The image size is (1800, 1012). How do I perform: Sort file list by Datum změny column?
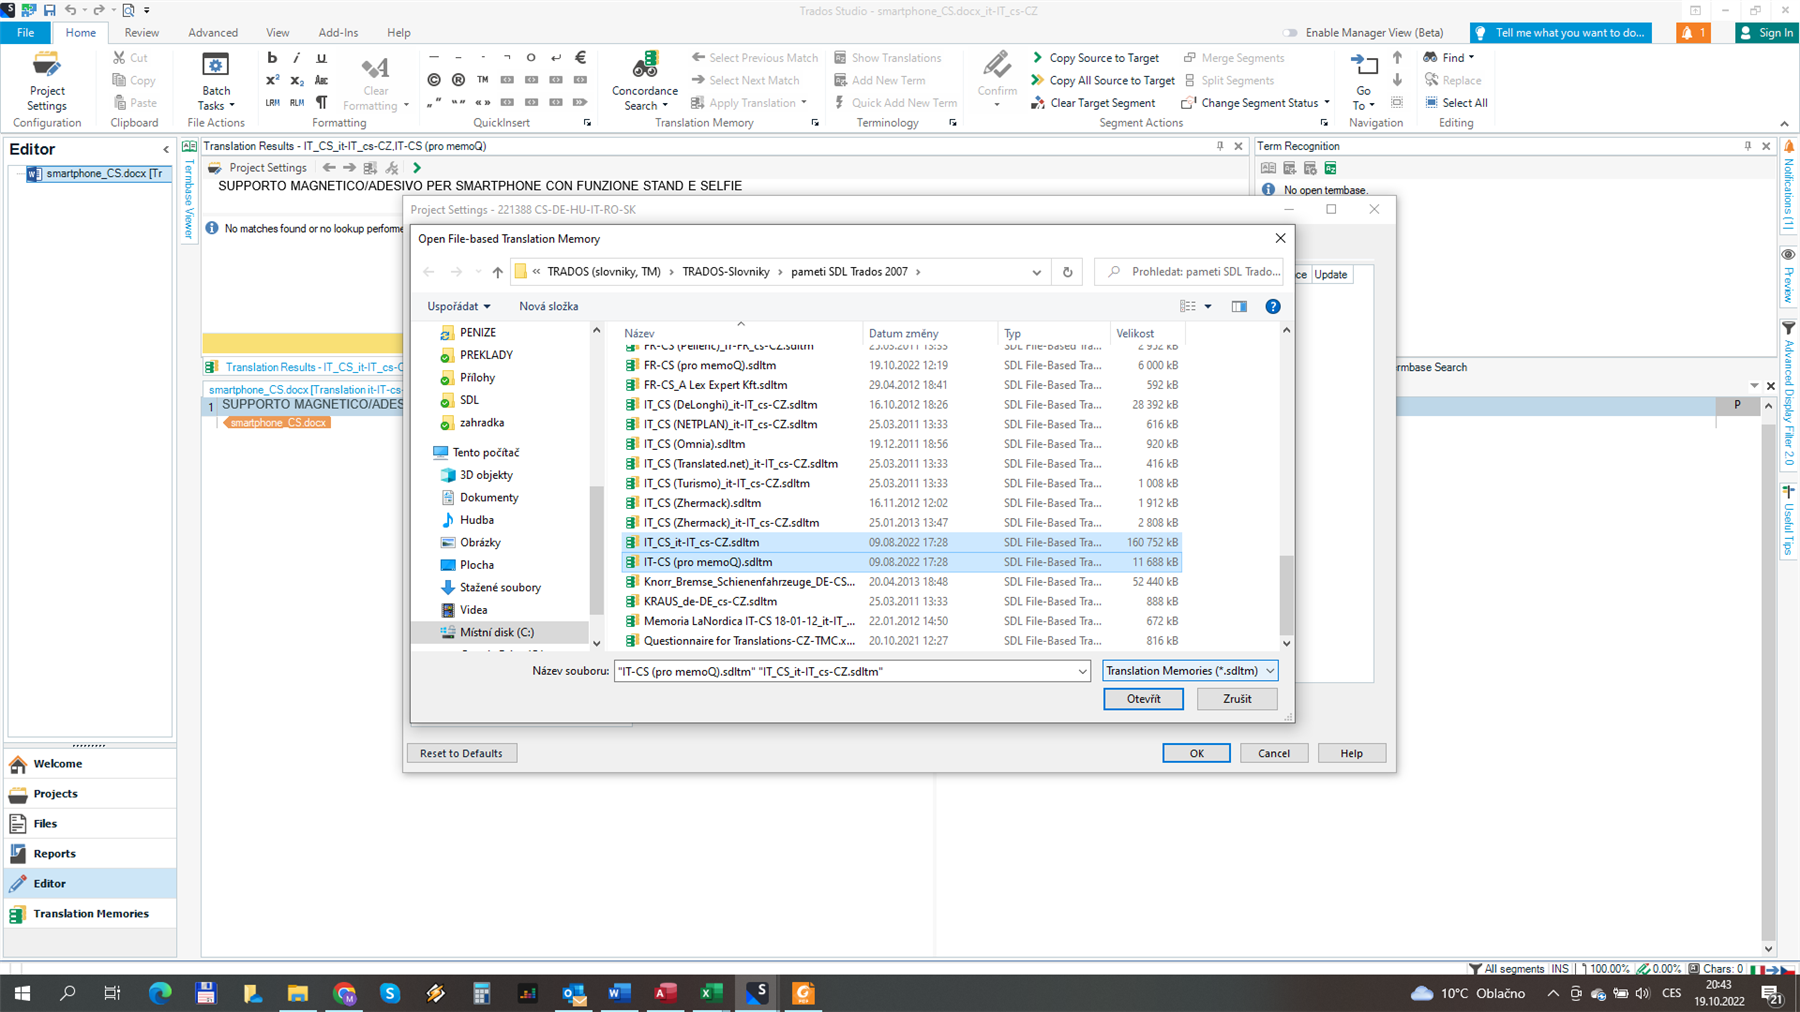930,333
